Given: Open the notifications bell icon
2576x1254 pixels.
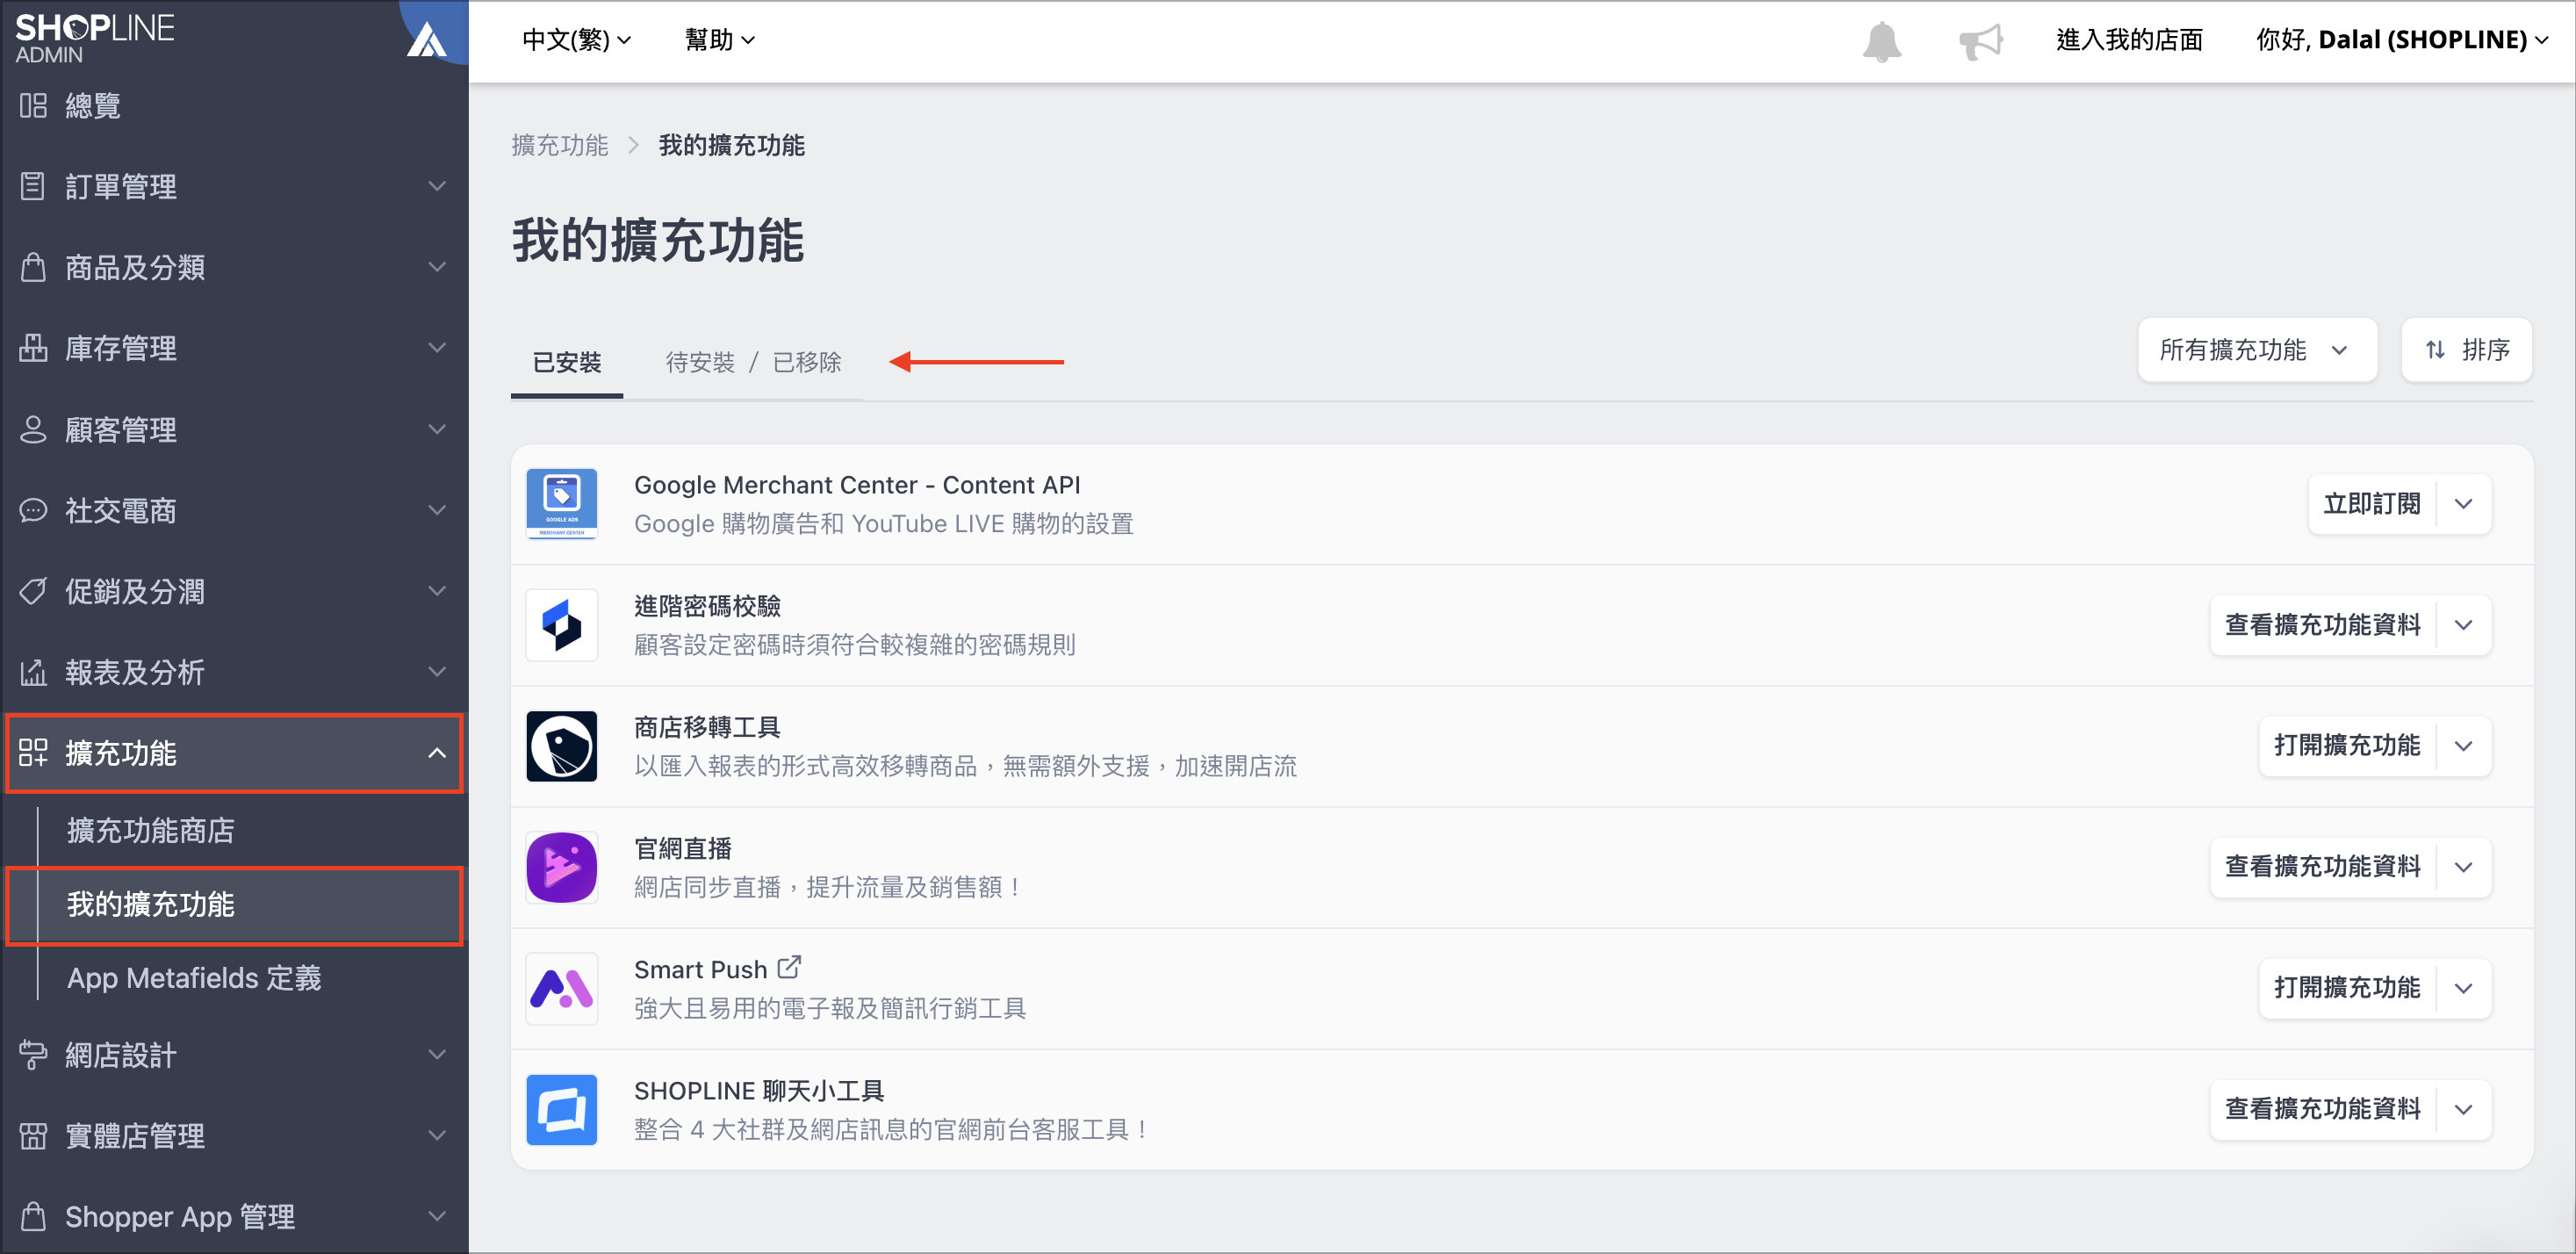Looking at the screenshot, I should tap(1881, 41).
